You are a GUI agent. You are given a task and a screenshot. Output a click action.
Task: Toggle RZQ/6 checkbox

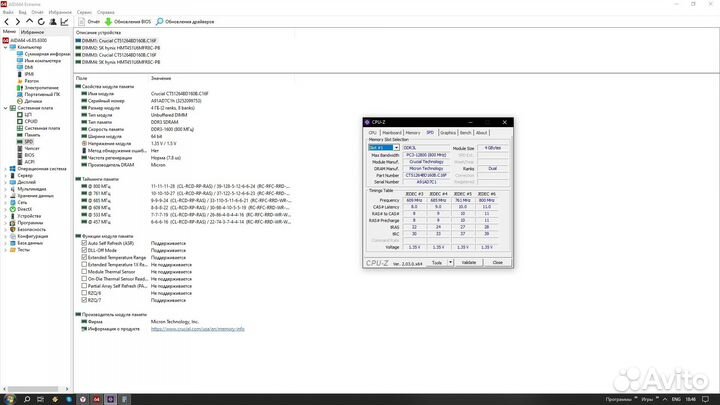point(84,292)
